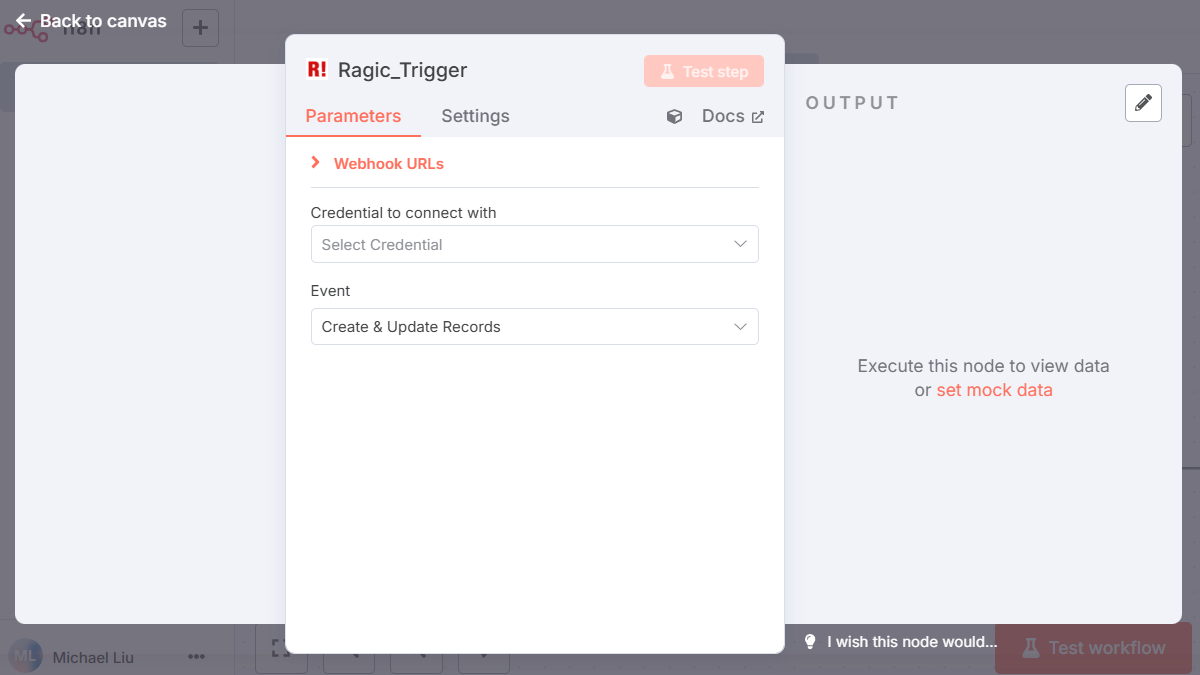Screen dimensions: 1200x675
Task: Click the Test workflow button
Action: tap(1093, 648)
